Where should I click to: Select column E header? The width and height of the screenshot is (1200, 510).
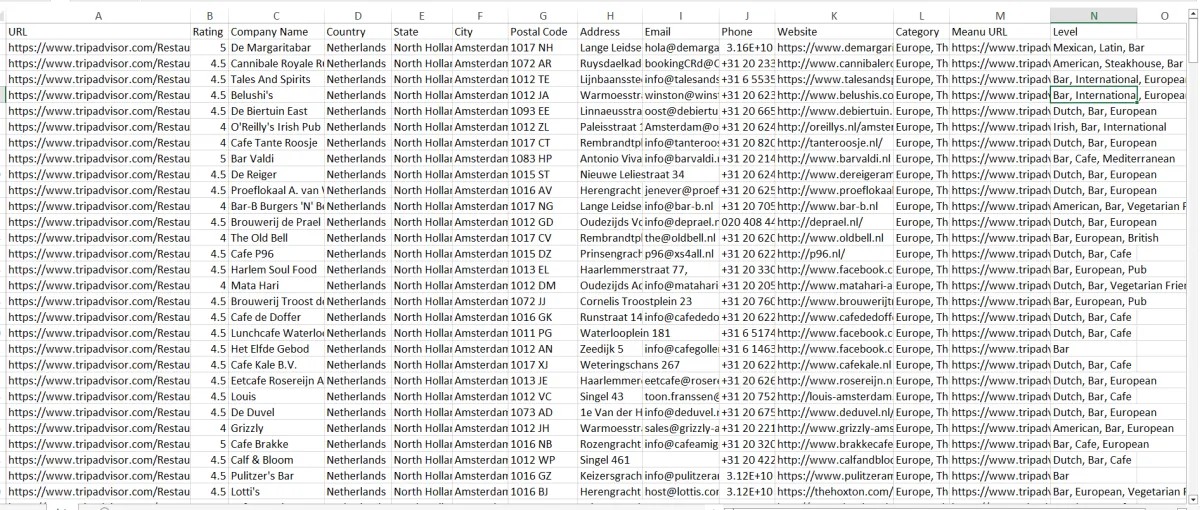click(421, 15)
